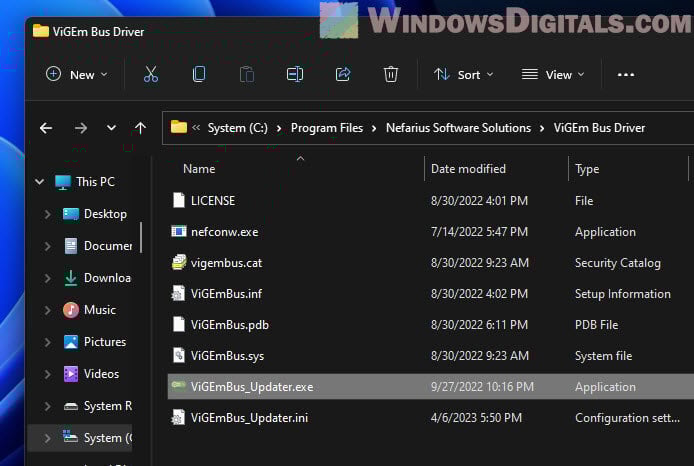Screen dimensions: 694x466
Task: Click Nefarius Software Solutions breadcrumb
Action: (458, 128)
